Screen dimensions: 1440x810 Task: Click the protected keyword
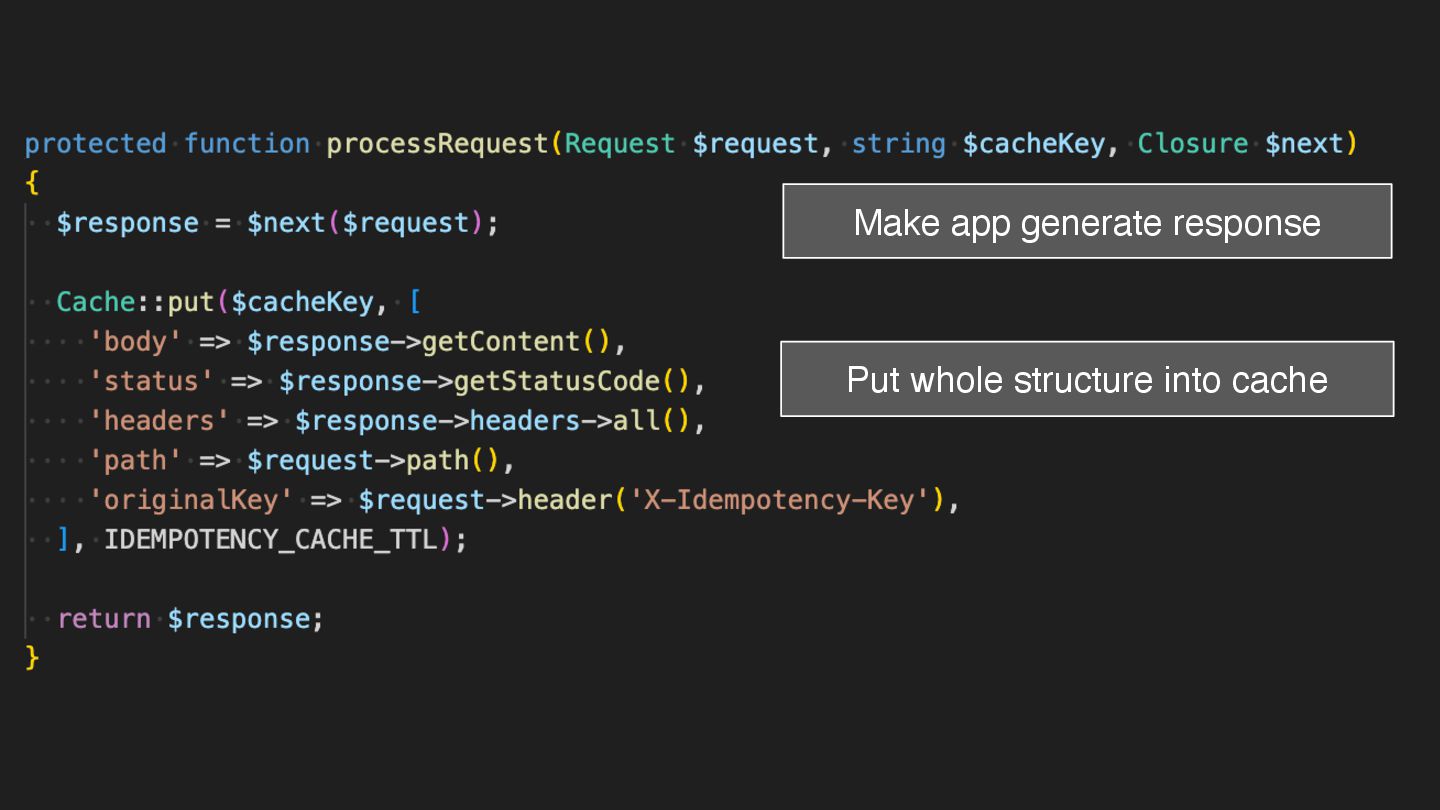(x=95, y=144)
